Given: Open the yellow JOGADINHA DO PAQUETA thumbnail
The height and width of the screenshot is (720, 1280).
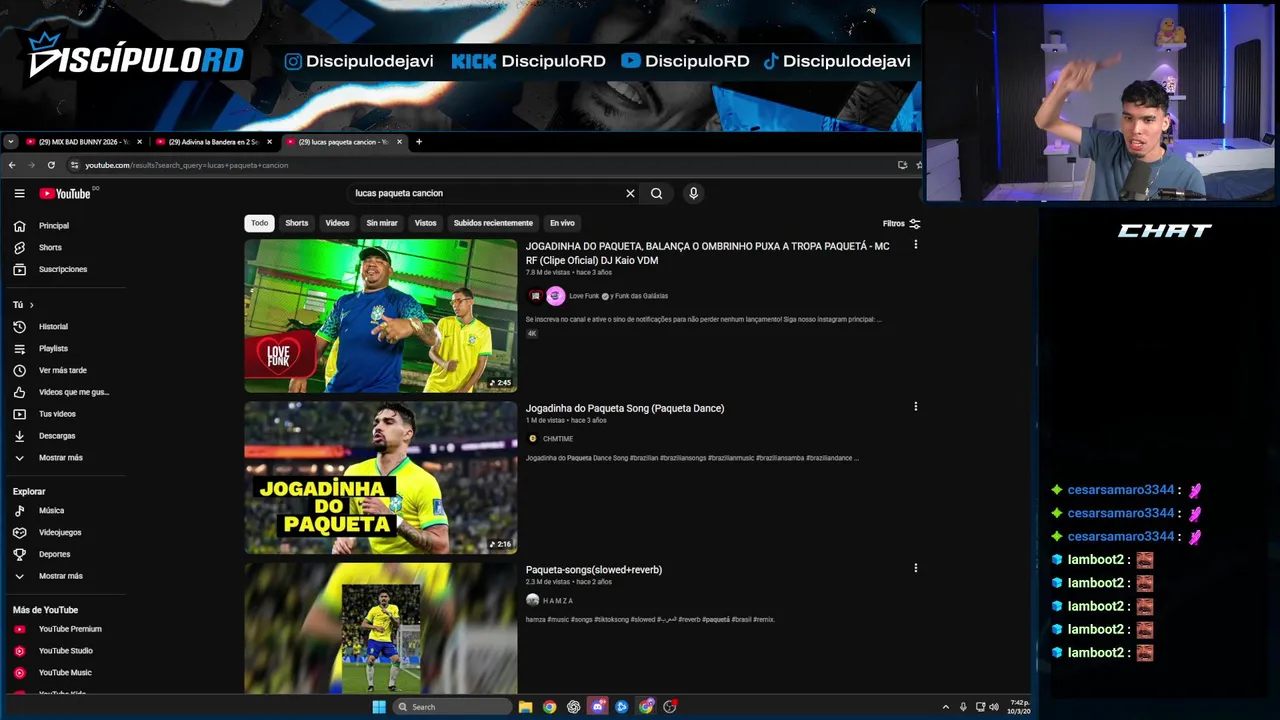Looking at the screenshot, I should 381,478.
